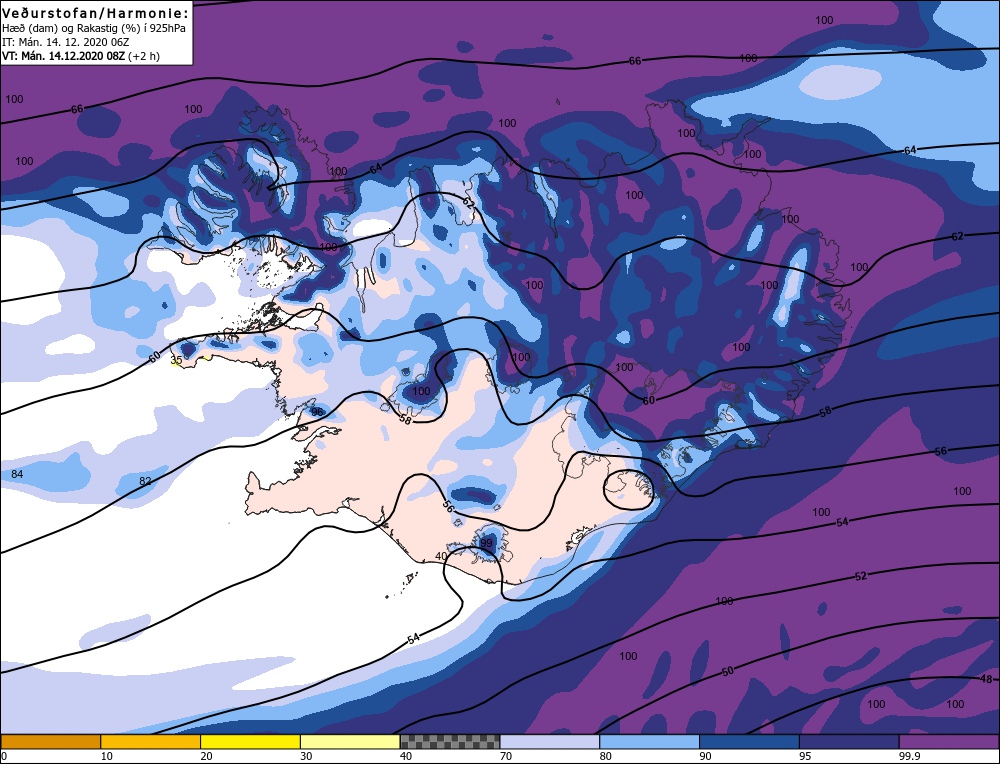
Task: Click the title text 'Veðurstofan/Harmonie:'
Action: 96,13
